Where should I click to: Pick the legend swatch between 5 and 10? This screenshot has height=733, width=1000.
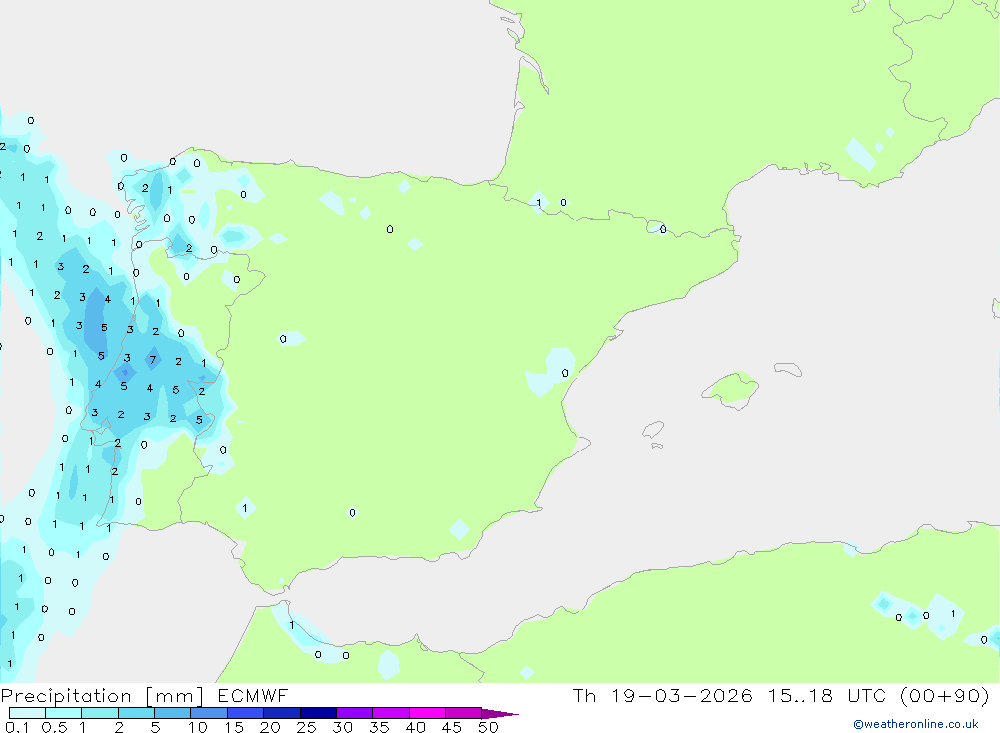pos(173,714)
